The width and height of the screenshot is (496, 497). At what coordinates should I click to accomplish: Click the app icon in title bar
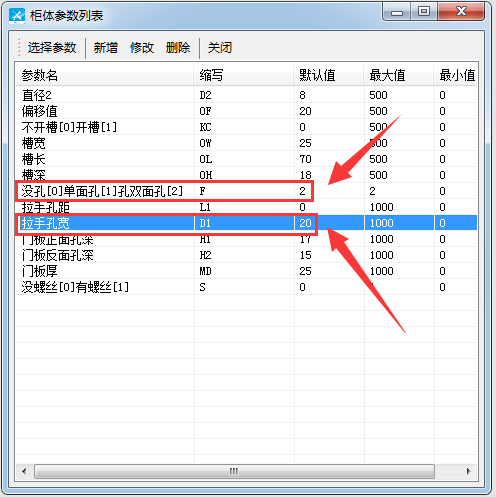tap(17, 16)
